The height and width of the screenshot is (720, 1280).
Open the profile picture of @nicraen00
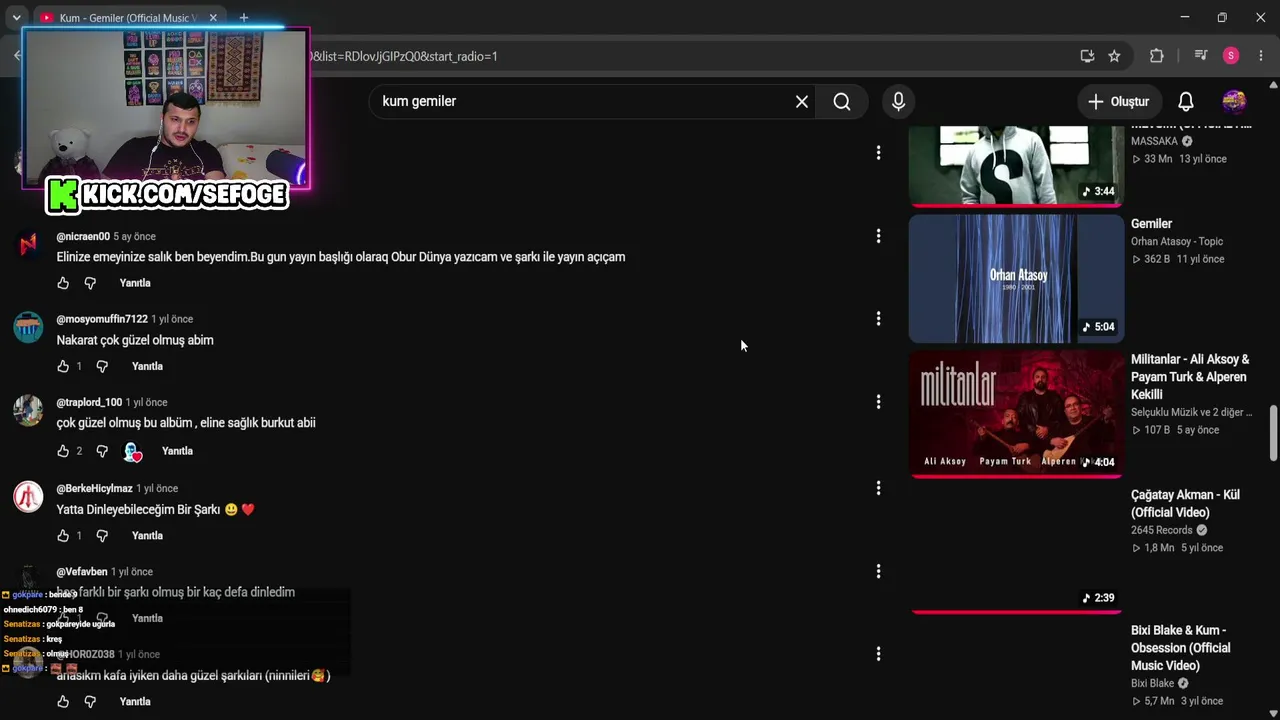(x=28, y=244)
